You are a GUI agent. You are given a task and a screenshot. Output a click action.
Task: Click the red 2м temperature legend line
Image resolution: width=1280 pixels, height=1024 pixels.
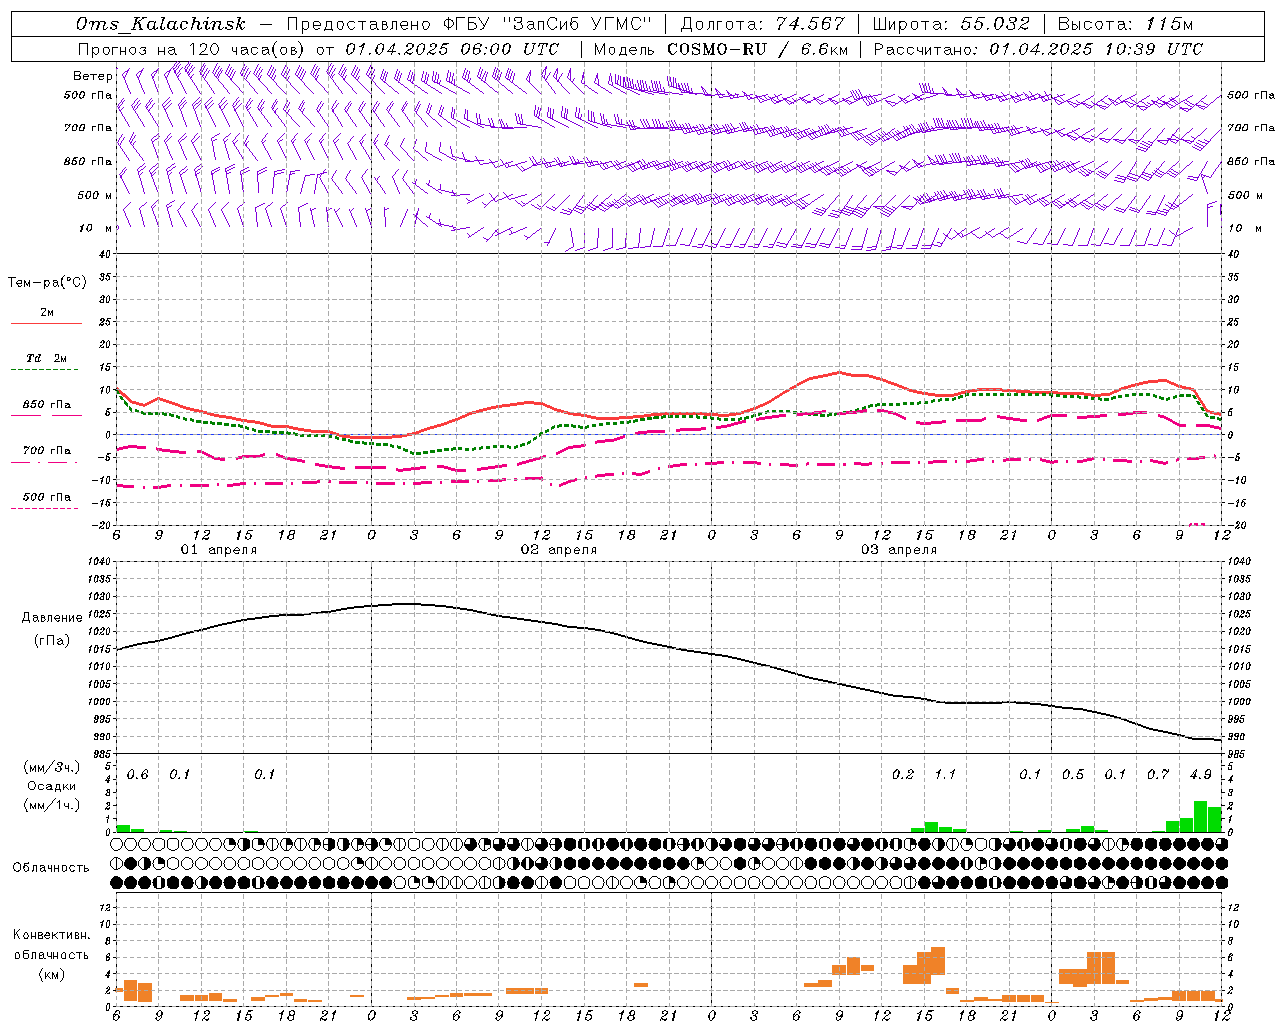click(x=46, y=324)
